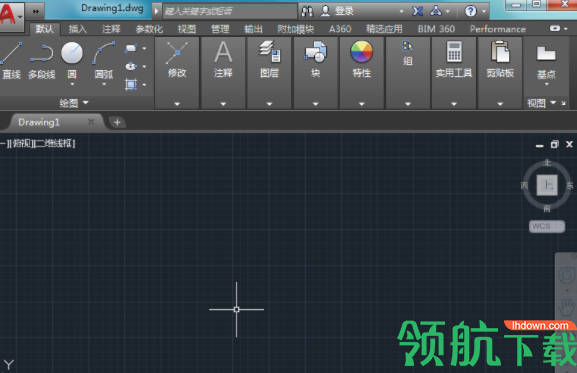Image resolution: width=577 pixels, height=373 pixels.
Task: Click the viewport label [俯视][二维线框]
Action: tap(38, 143)
